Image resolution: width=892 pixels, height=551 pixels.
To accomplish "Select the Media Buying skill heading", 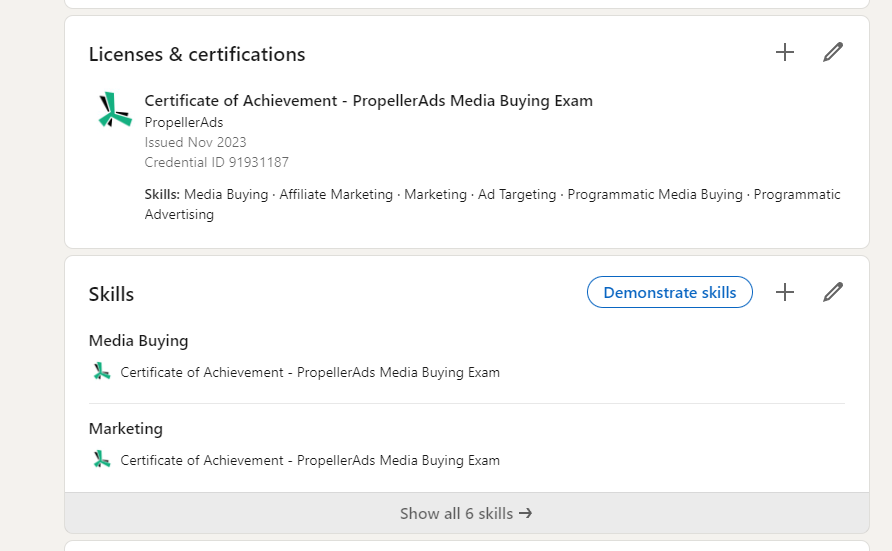I will pos(138,341).
